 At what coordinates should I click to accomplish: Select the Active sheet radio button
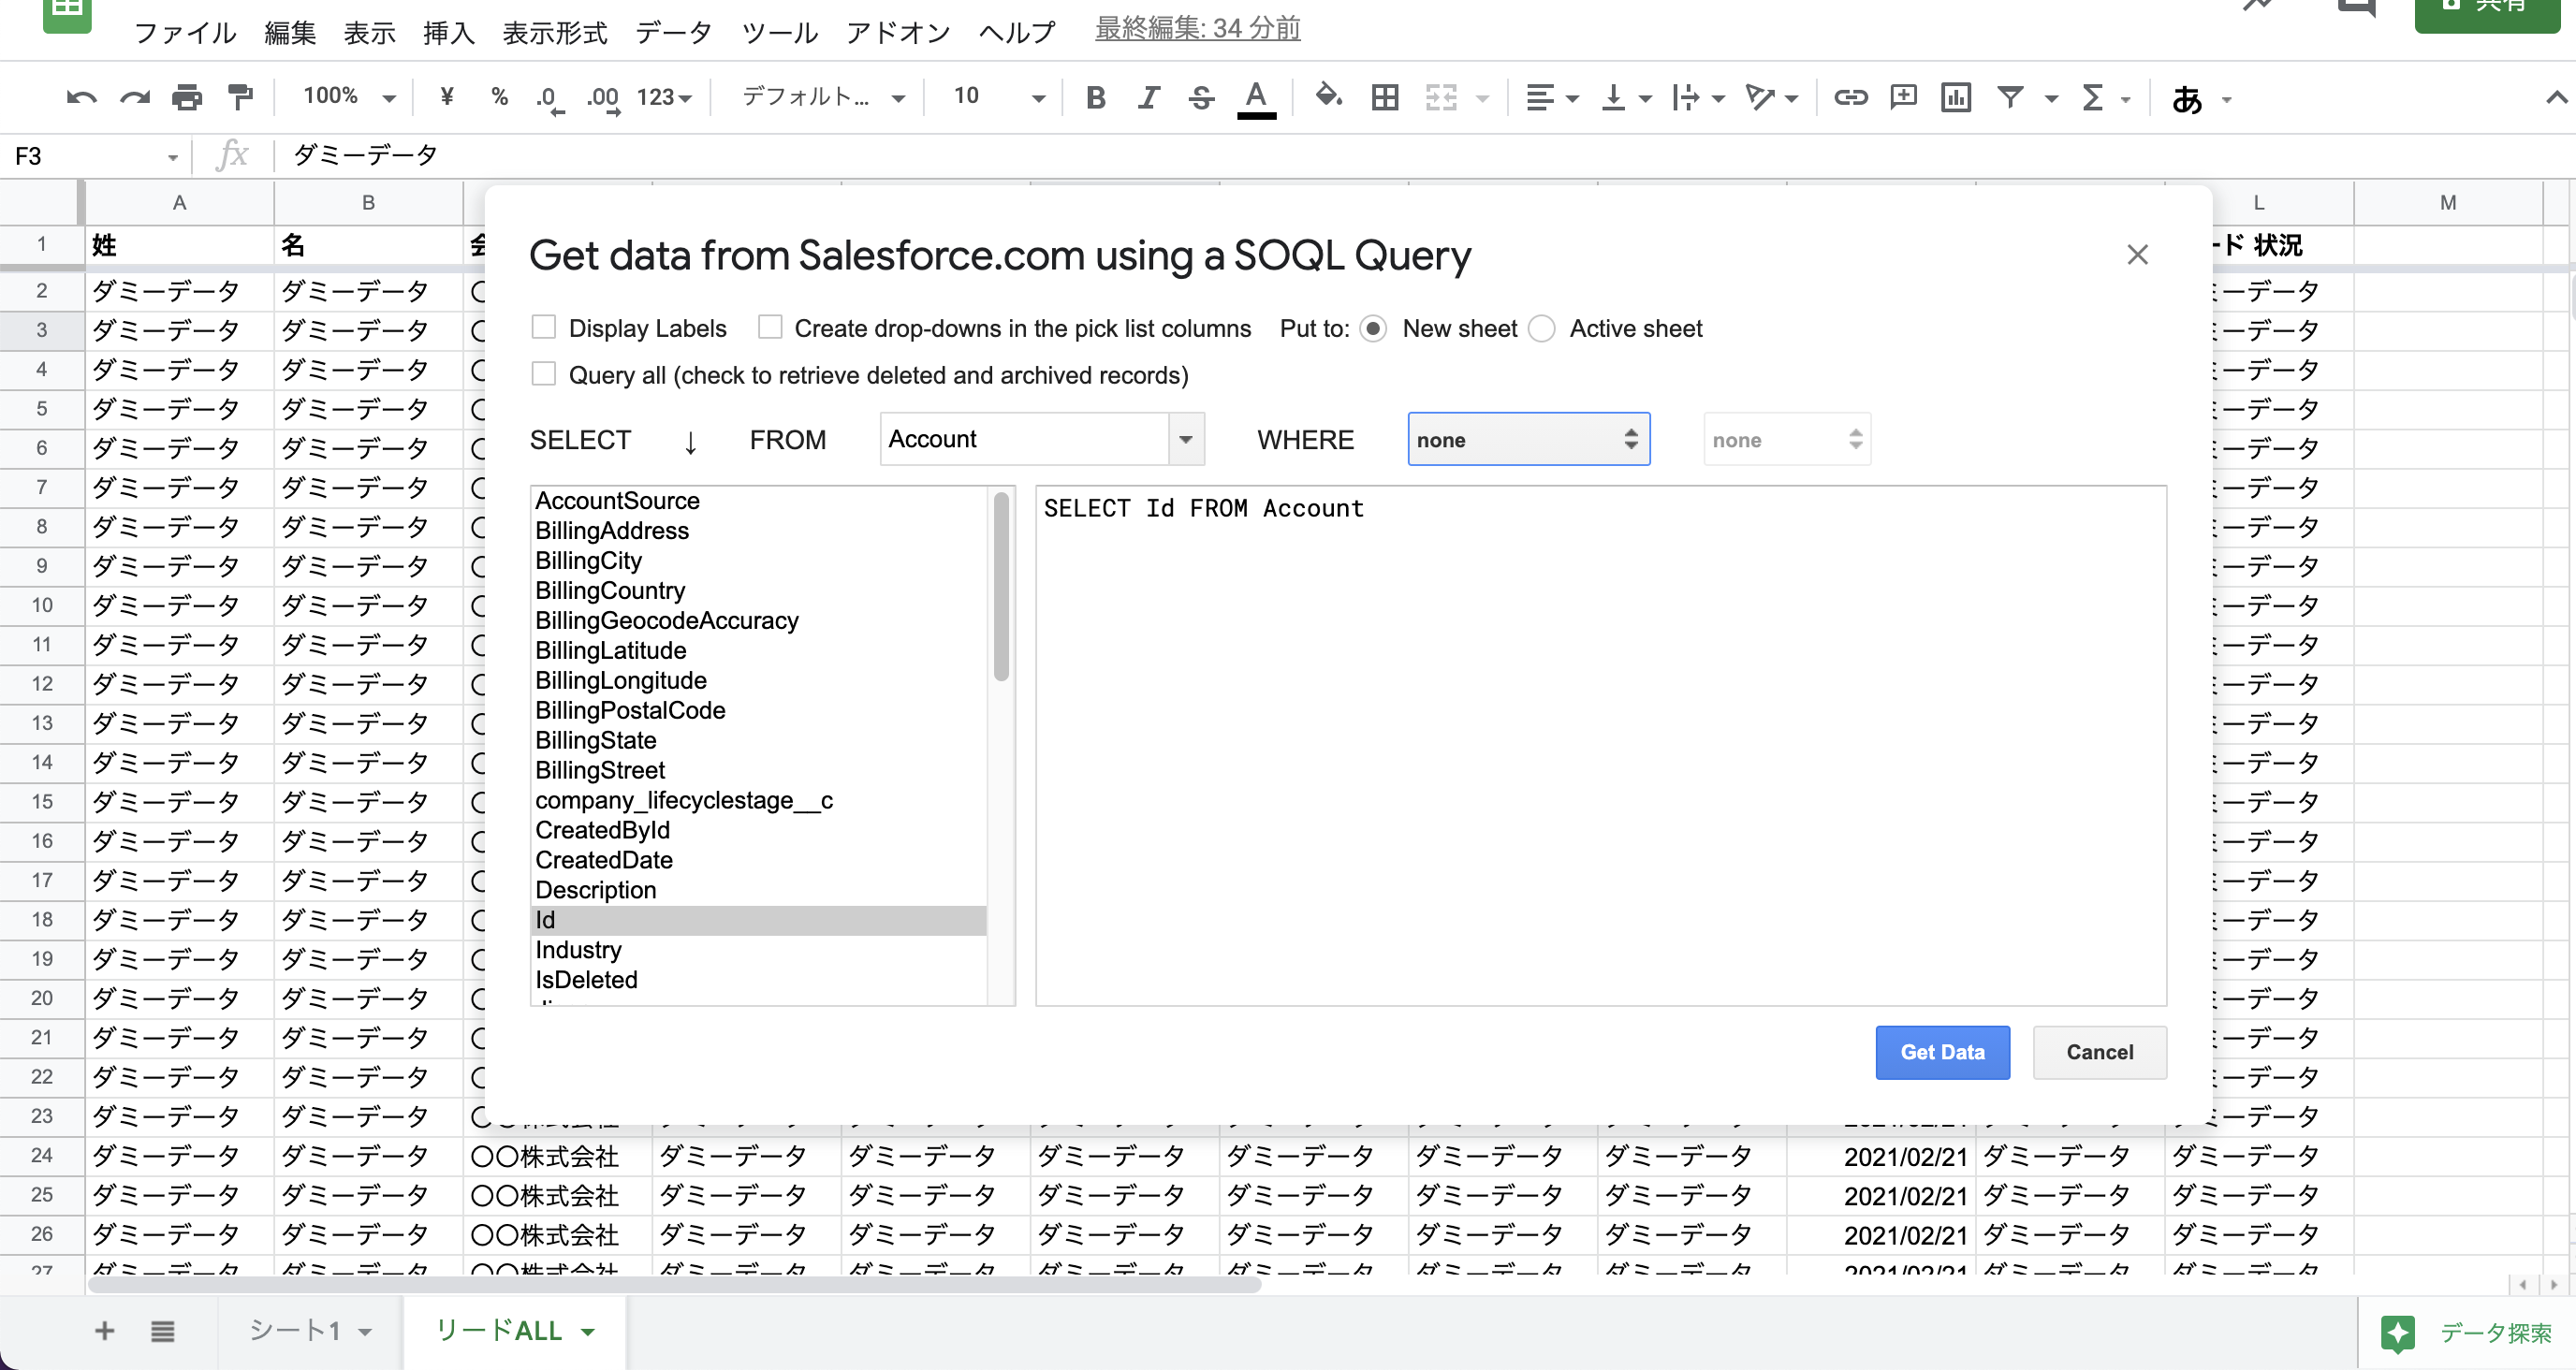click(x=1542, y=328)
